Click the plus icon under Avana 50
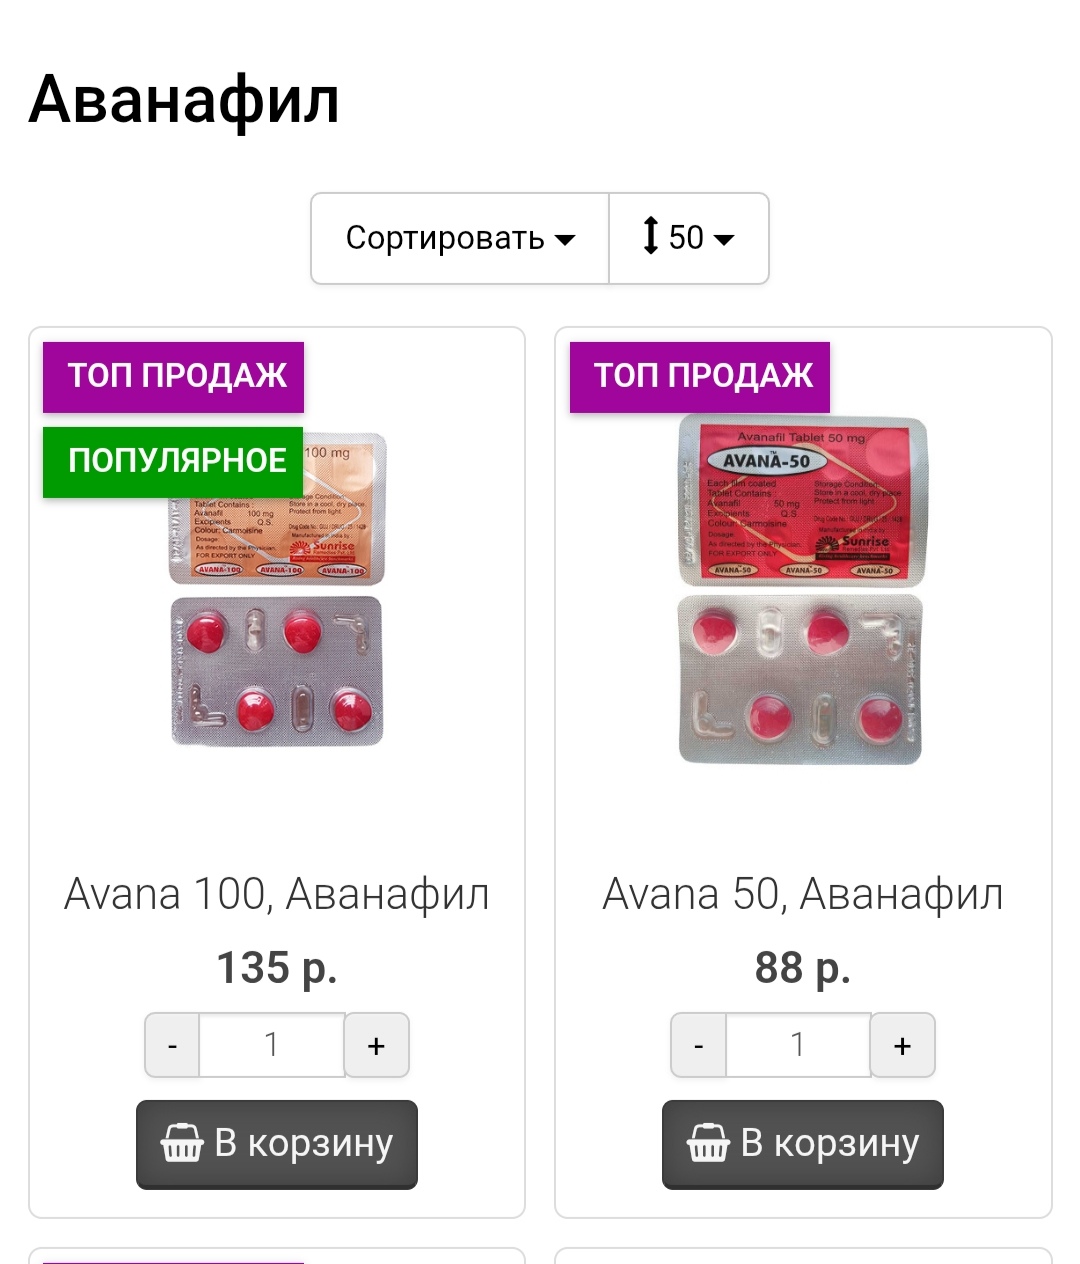 point(902,1044)
